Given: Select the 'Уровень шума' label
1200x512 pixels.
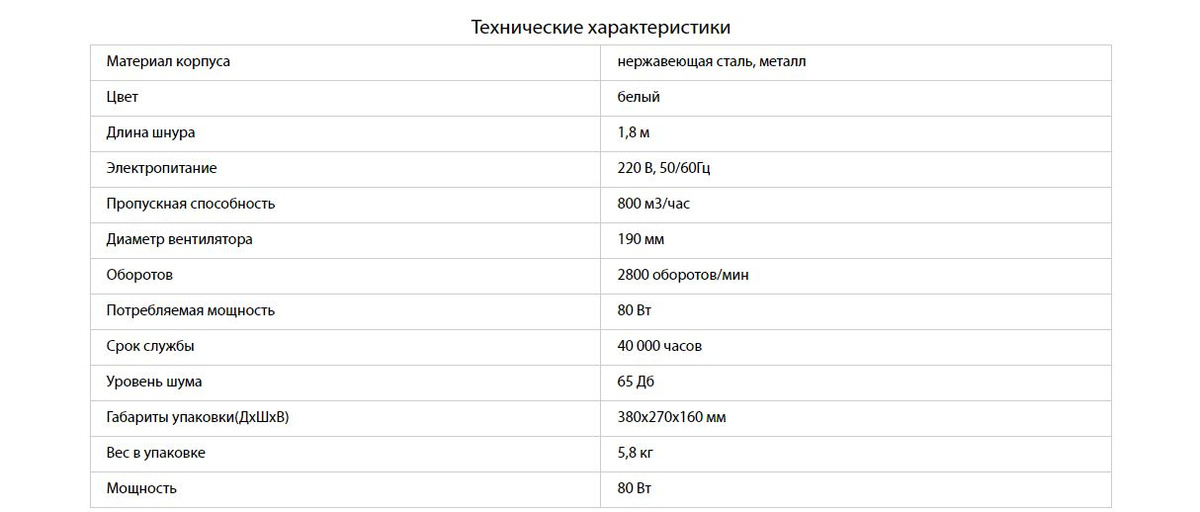Looking at the screenshot, I should (154, 382).
